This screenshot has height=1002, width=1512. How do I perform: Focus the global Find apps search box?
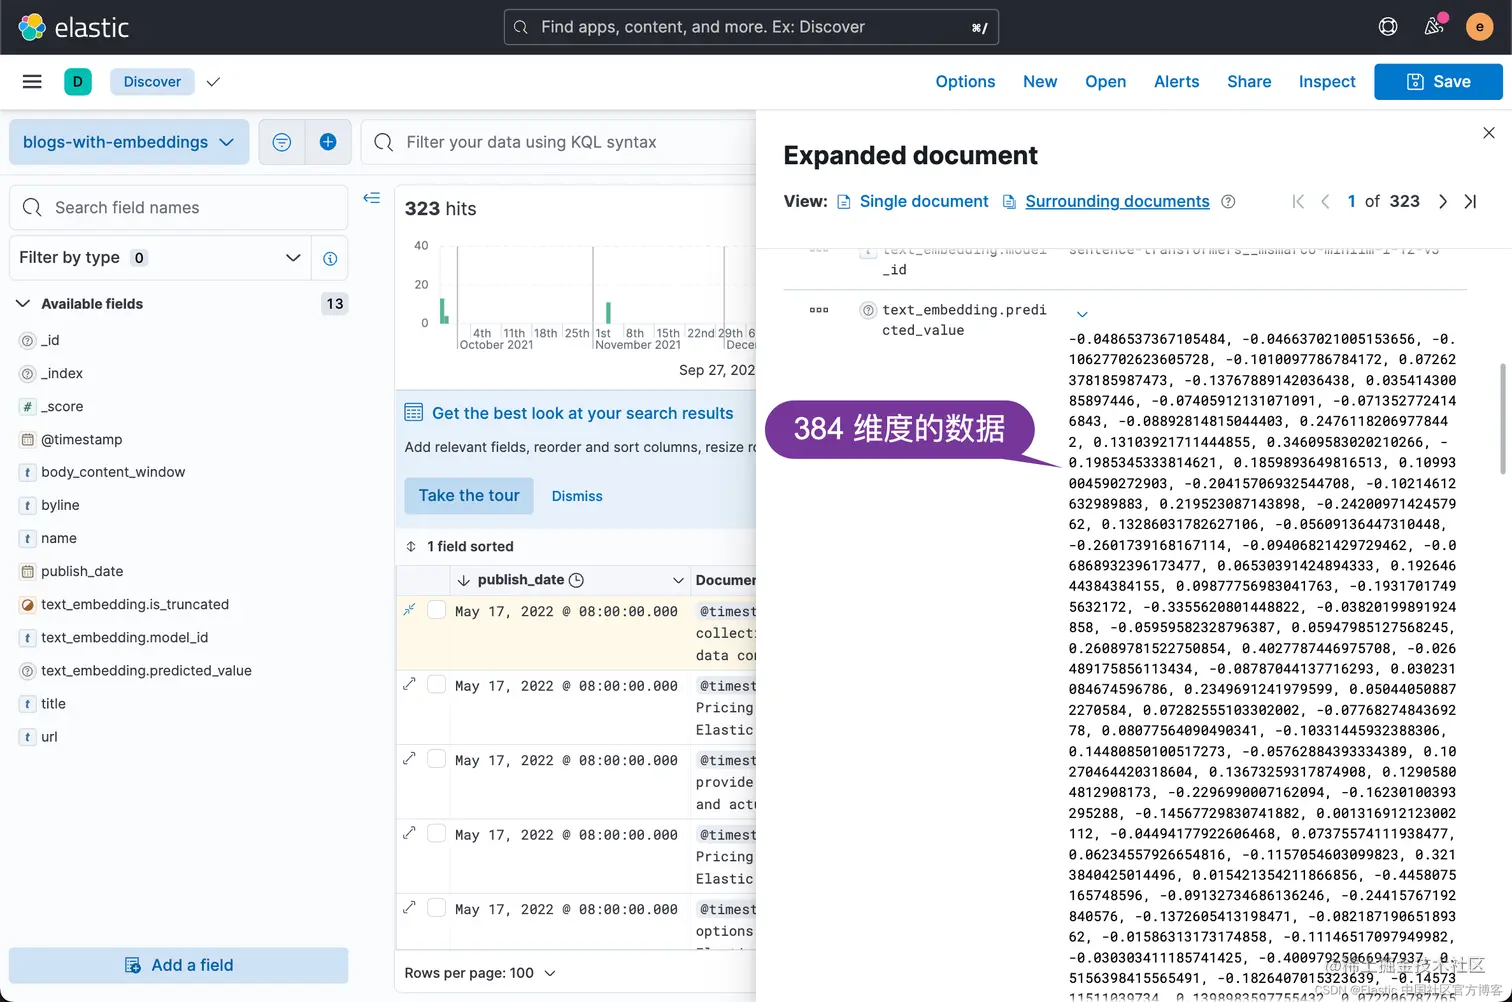[x=751, y=27]
